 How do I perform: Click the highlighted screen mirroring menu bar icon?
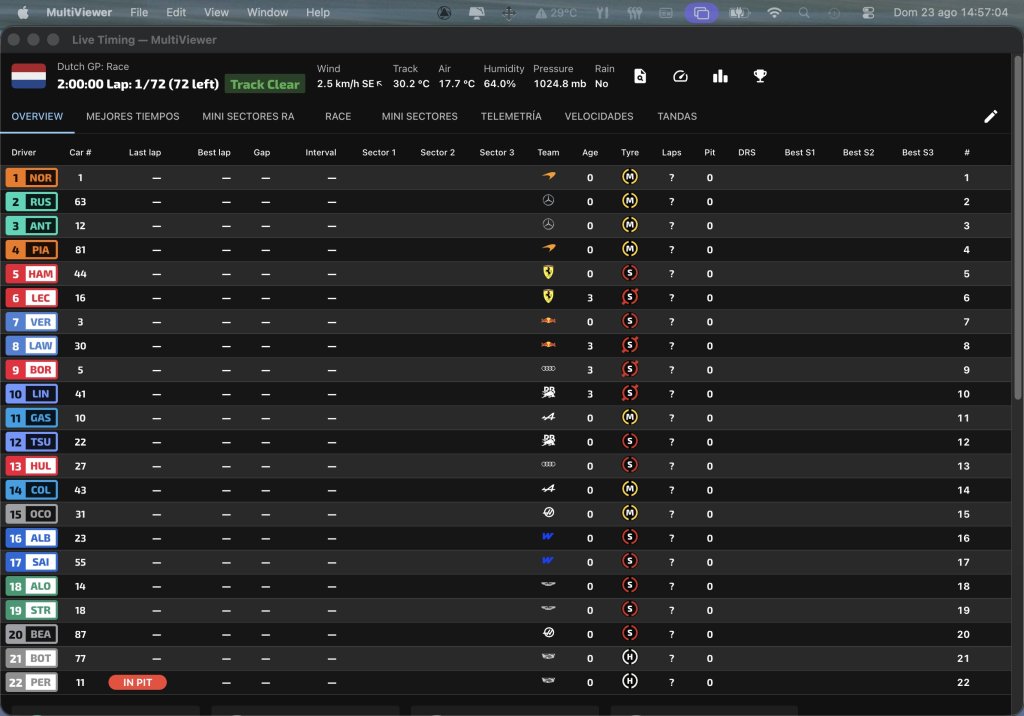pyautogui.click(x=701, y=12)
